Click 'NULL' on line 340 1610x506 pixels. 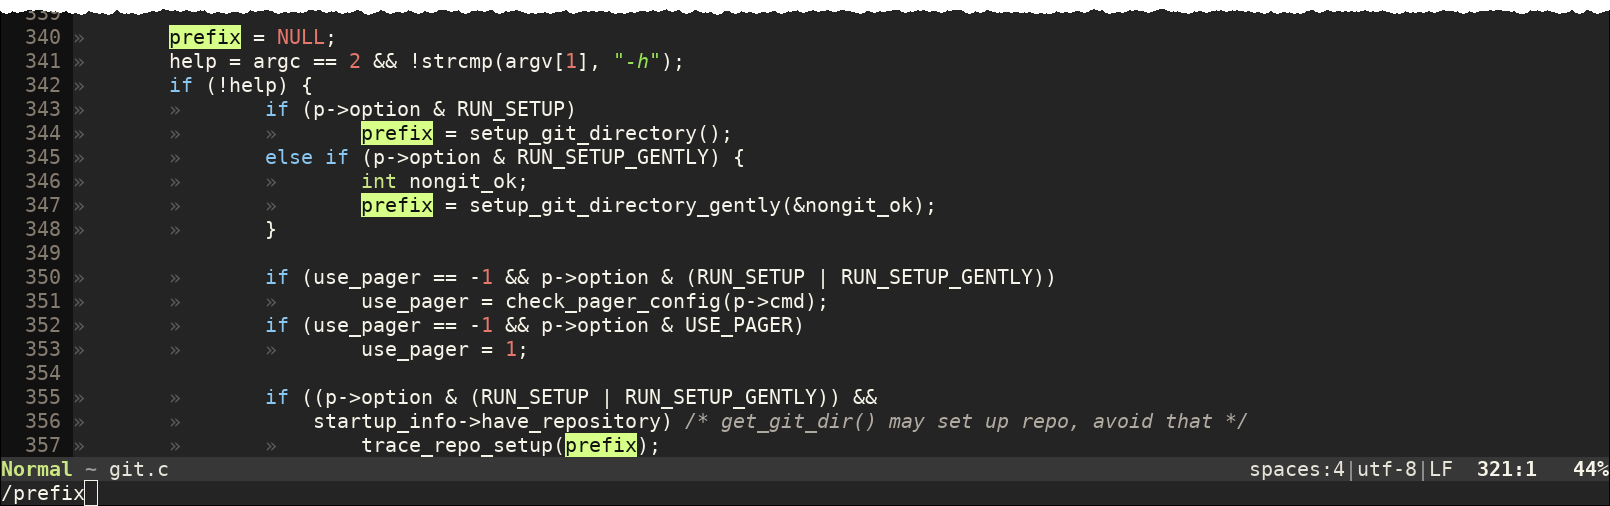[x=301, y=37]
